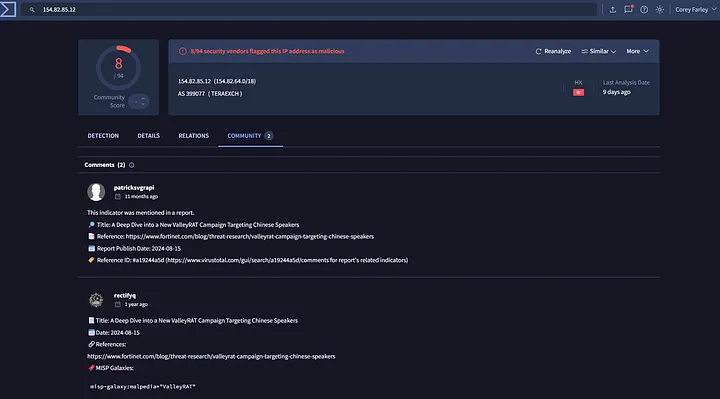The image size is (720, 399).
Task: Click the Hong Kong flag icon
Action: click(x=579, y=93)
